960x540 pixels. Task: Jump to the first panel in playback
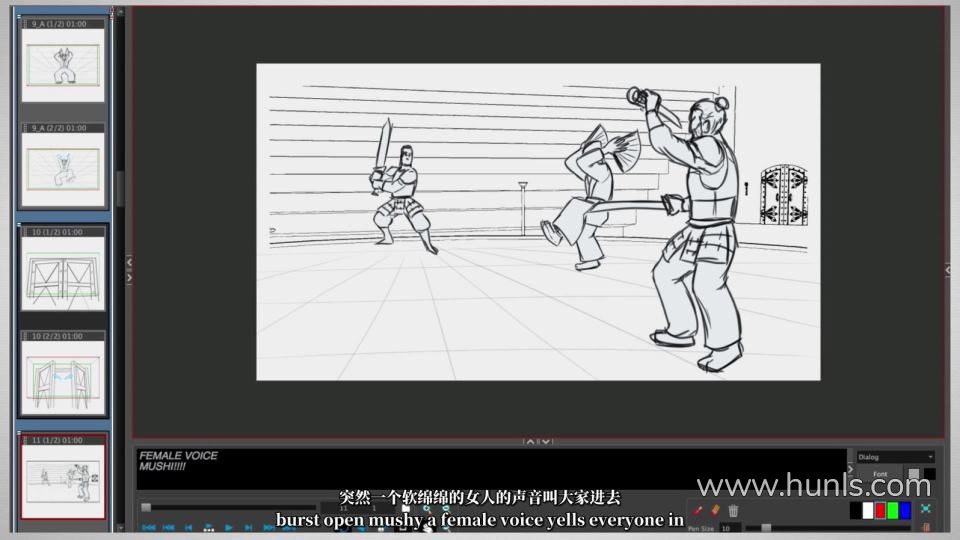pyautogui.click(x=148, y=528)
